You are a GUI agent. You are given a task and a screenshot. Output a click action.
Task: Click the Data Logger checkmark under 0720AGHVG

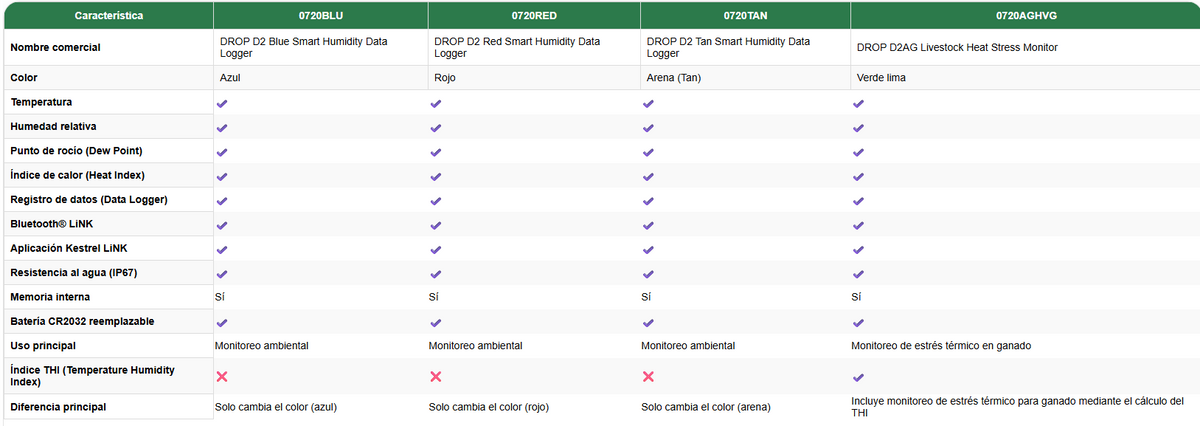click(x=858, y=201)
